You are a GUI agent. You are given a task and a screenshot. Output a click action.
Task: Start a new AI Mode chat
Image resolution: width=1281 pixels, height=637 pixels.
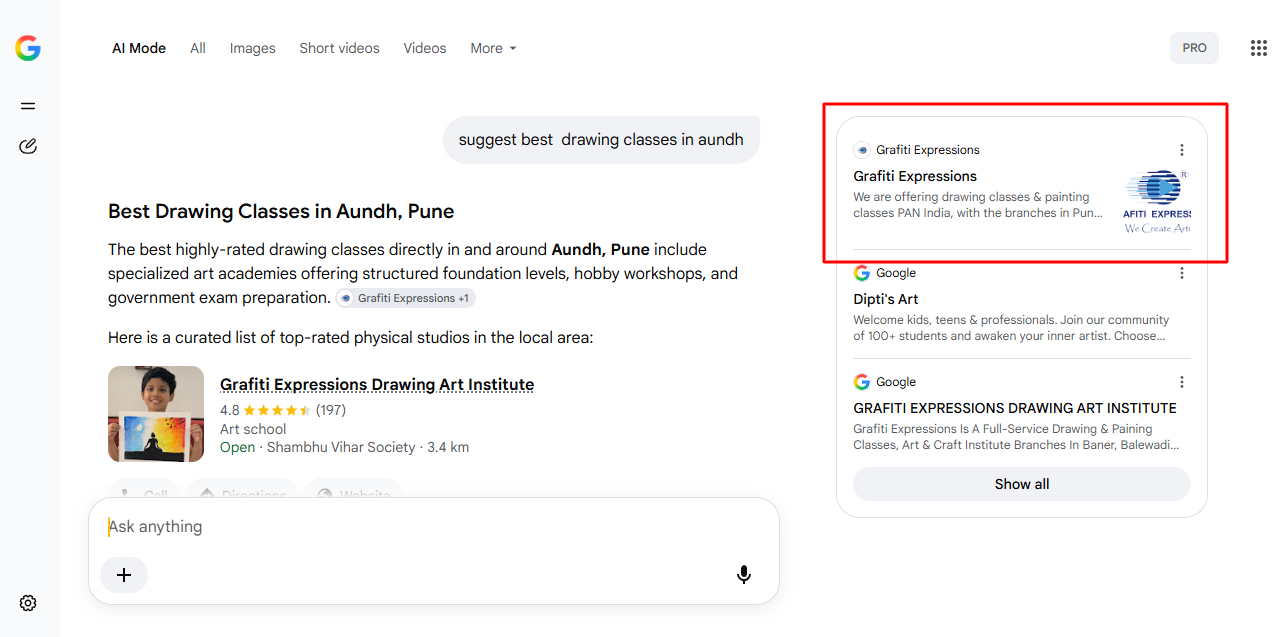[x=28, y=146]
